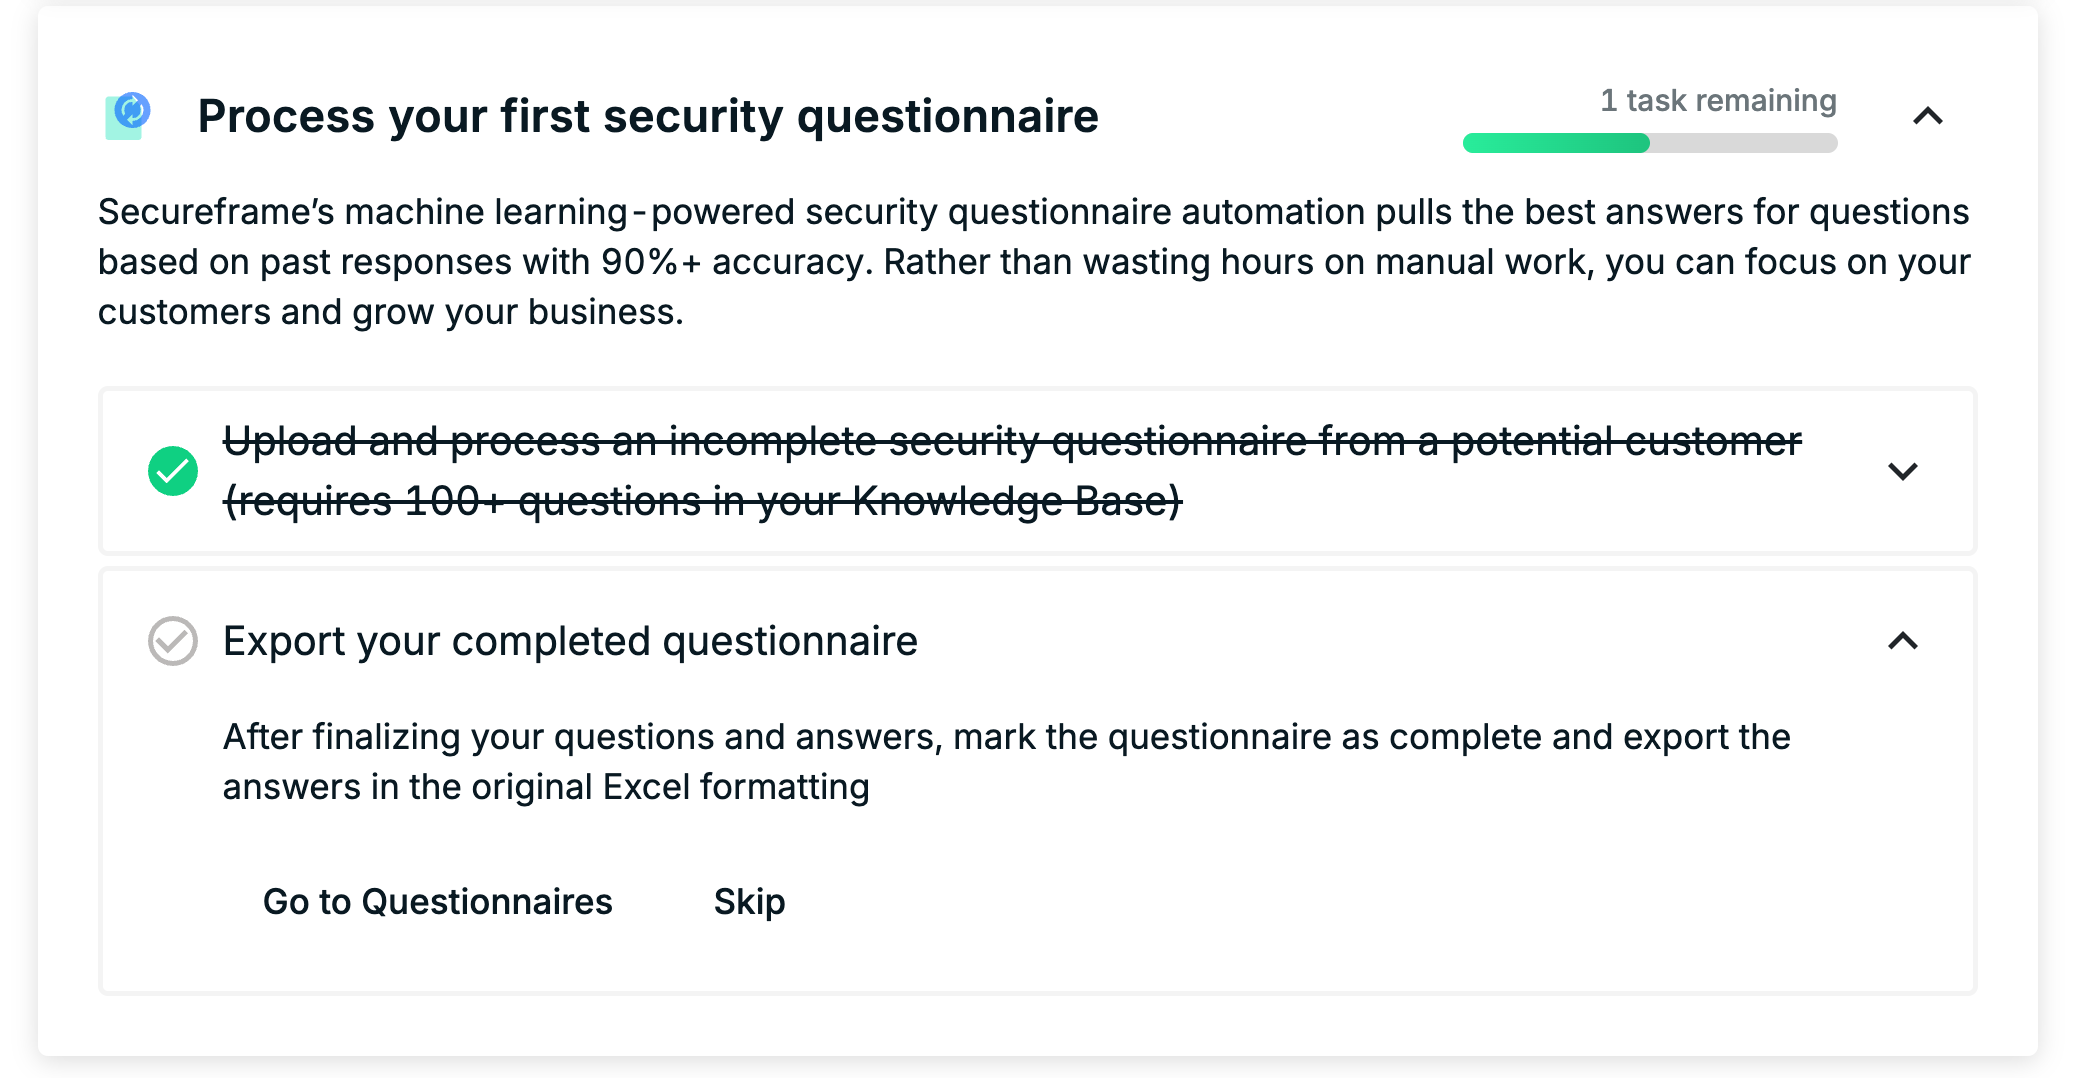Click the 'original Excel formatting' line of text
Screen dimensions: 2094x1078
tap(546, 787)
